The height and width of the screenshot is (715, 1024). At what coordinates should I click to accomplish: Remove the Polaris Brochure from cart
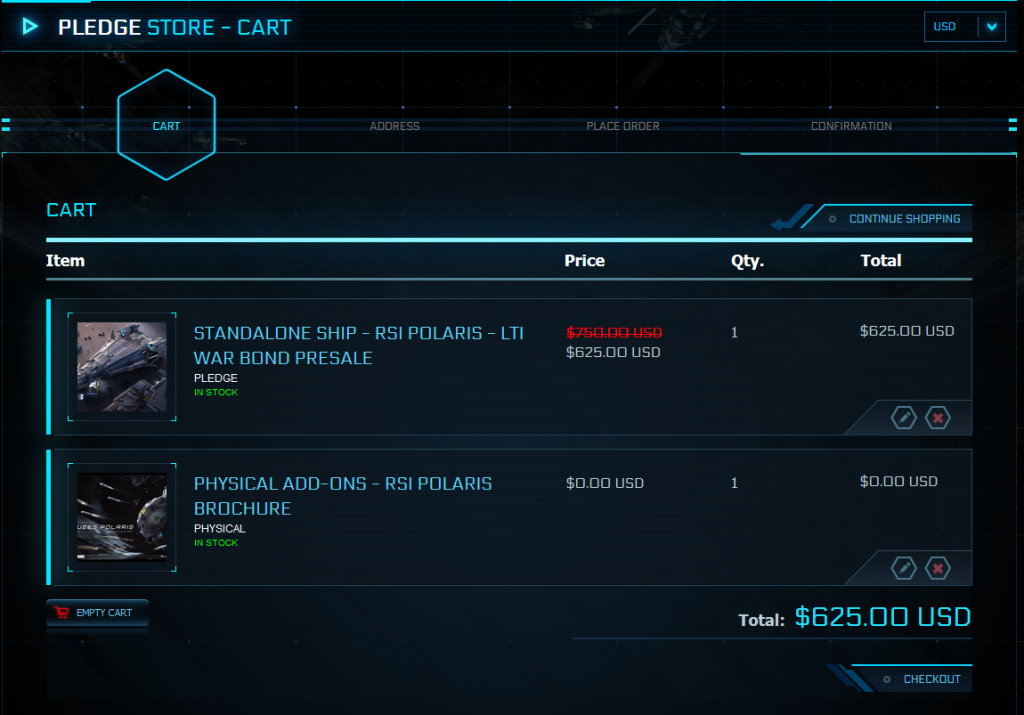(x=938, y=568)
